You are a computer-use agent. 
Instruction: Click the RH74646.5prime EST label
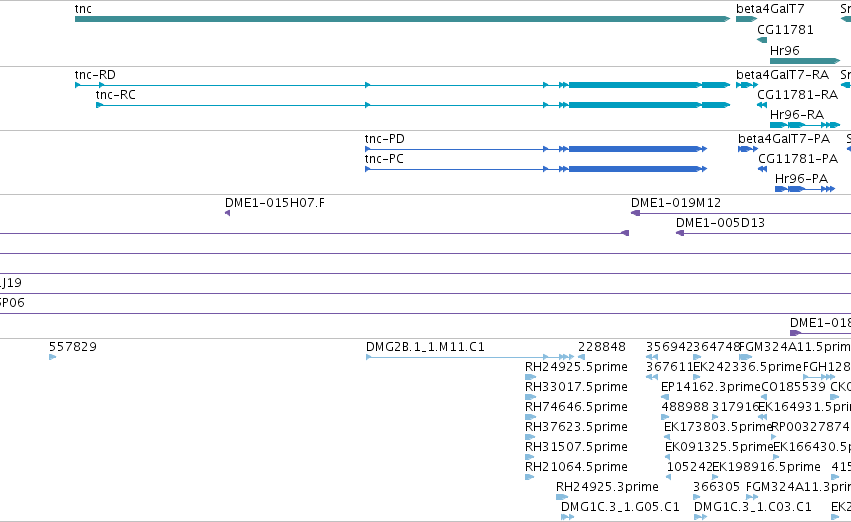[576, 406]
